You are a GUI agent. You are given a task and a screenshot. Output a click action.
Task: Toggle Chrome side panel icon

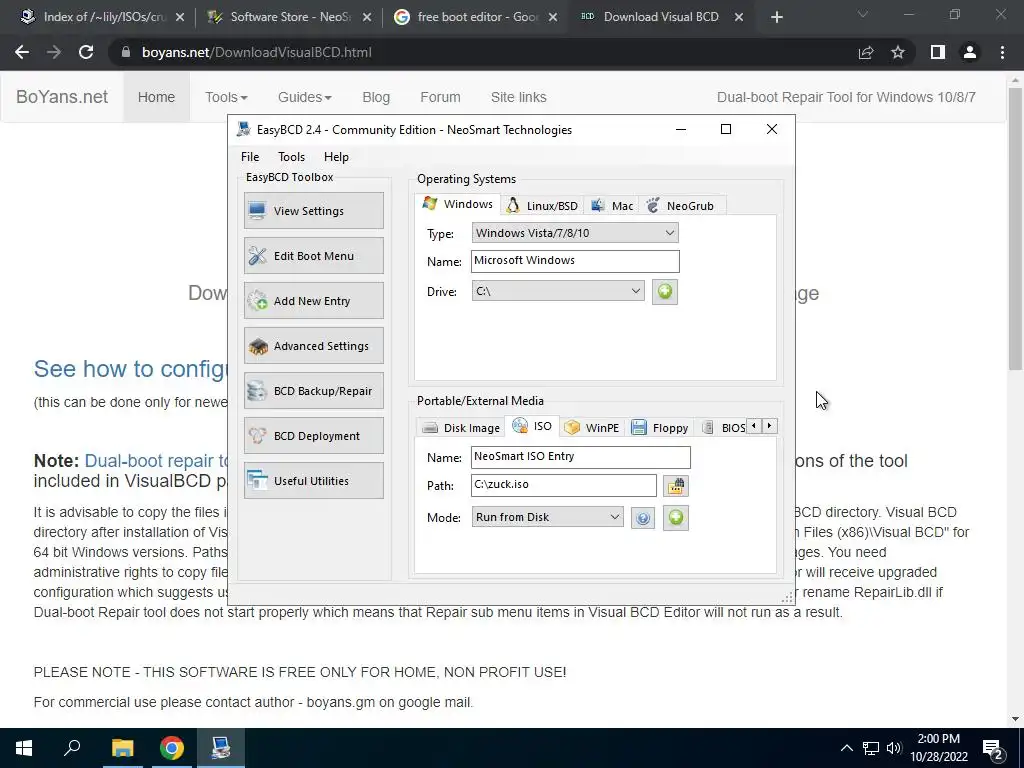point(938,52)
